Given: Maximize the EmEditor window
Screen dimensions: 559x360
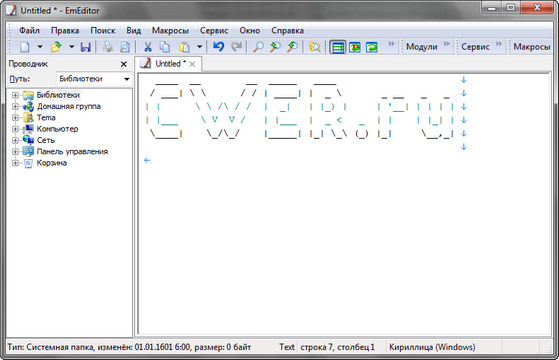Looking at the screenshot, I should coord(511,7).
